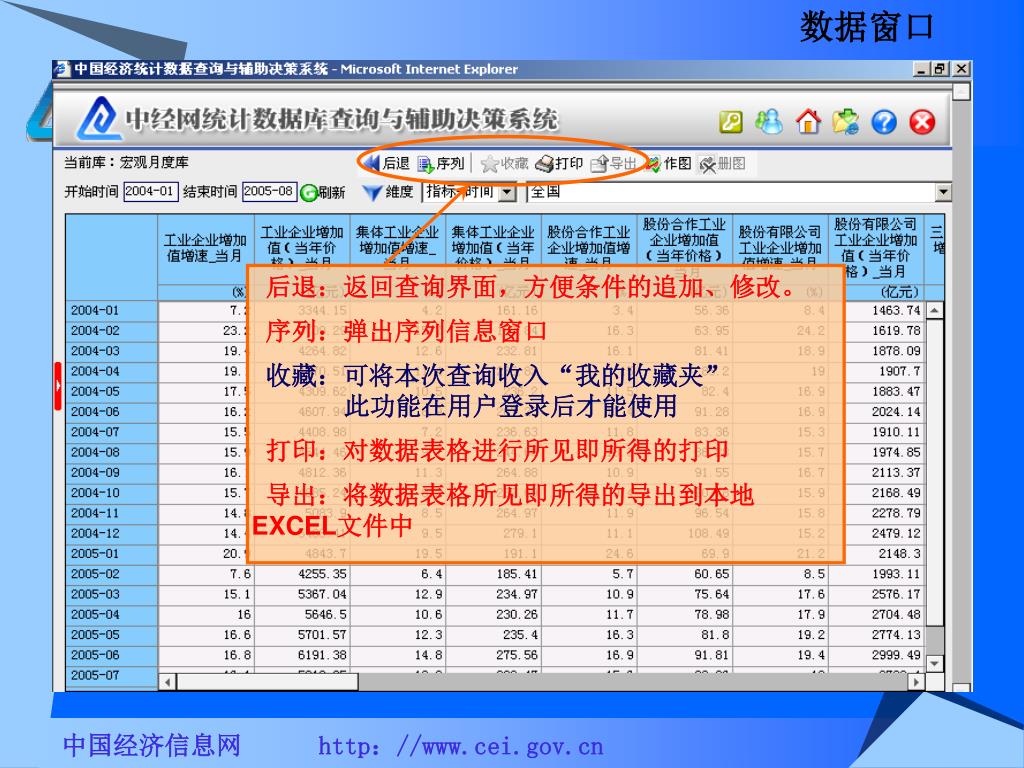Expand the red side panel handle
The width and height of the screenshot is (1024, 768).
[57, 386]
